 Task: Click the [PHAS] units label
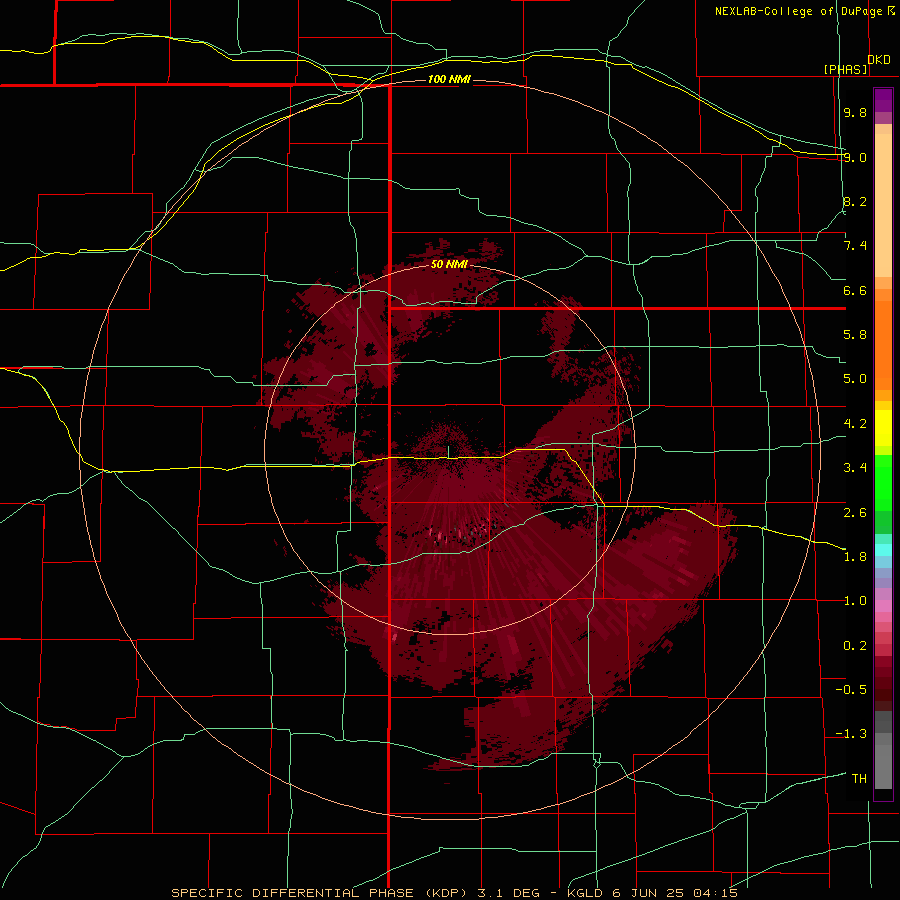click(845, 69)
